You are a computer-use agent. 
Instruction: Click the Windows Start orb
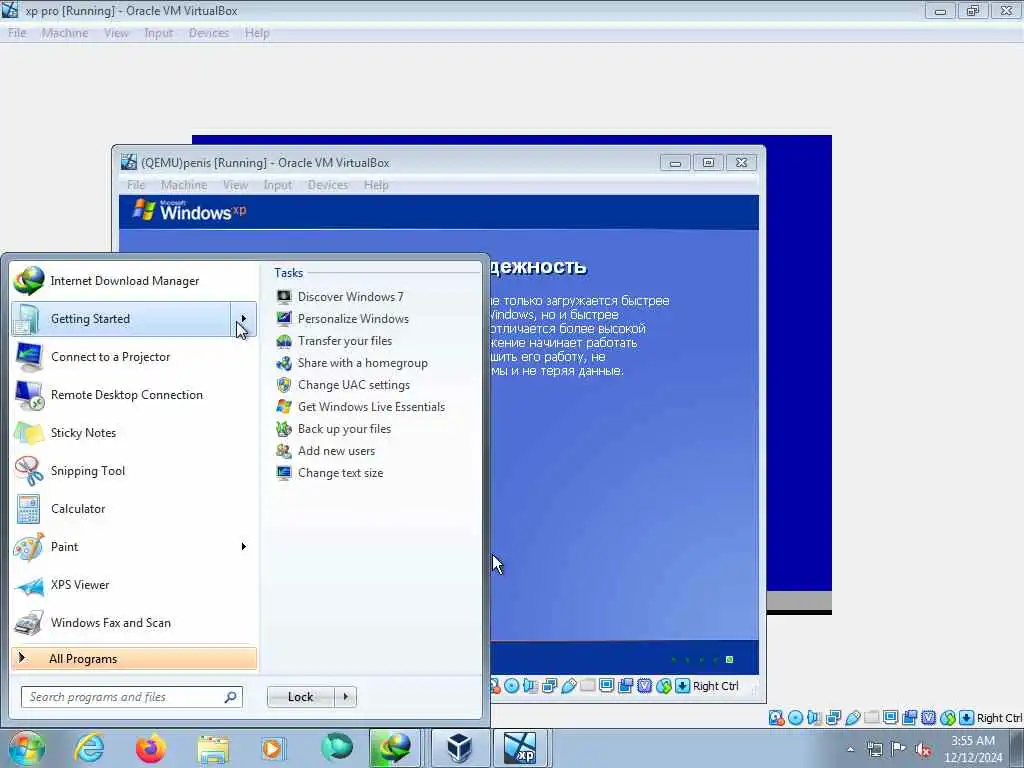(x=27, y=748)
